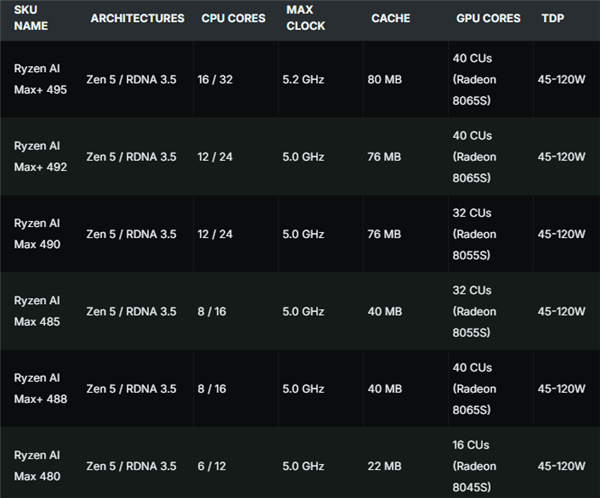Image resolution: width=600 pixels, height=498 pixels.
Task: Click the 16 / 32 CPU cores value
Action: coord(215,80)
